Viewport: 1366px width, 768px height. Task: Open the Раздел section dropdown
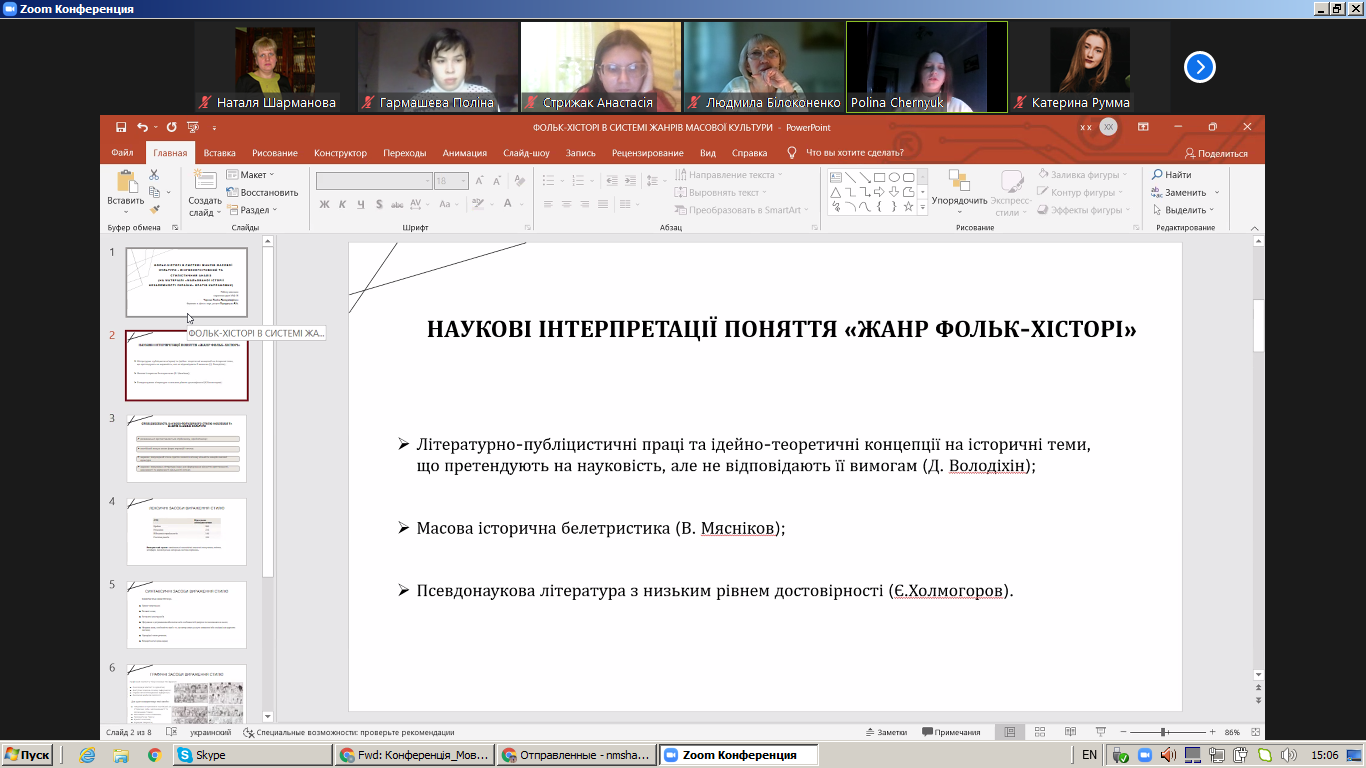coord(252,210)
